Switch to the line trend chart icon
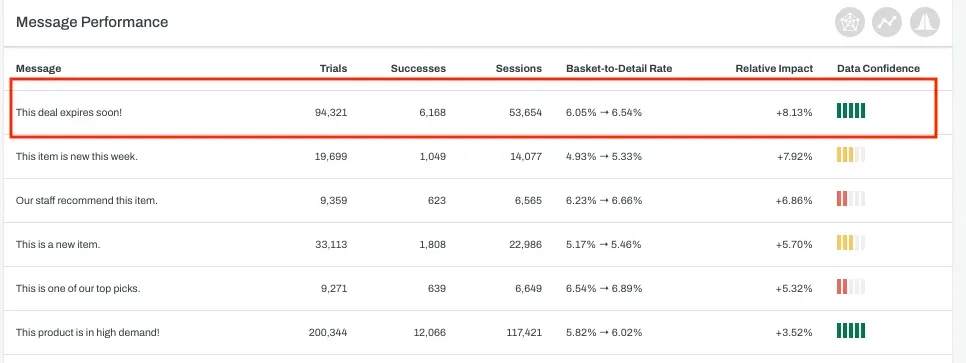Image resolution: width=966 pixels, height=363 pixels. [887, 23]
